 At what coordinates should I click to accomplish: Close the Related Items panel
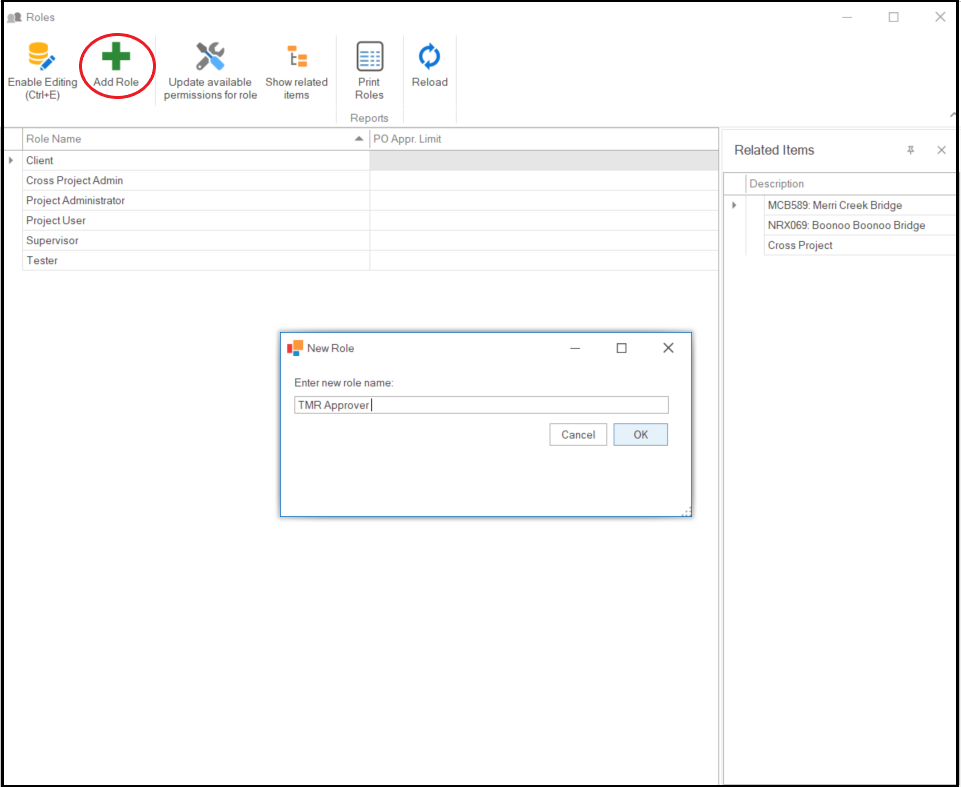click(941, 150)
